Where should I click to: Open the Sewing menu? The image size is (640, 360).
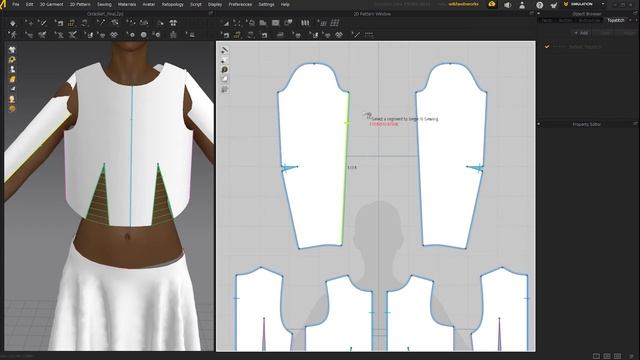104,4
